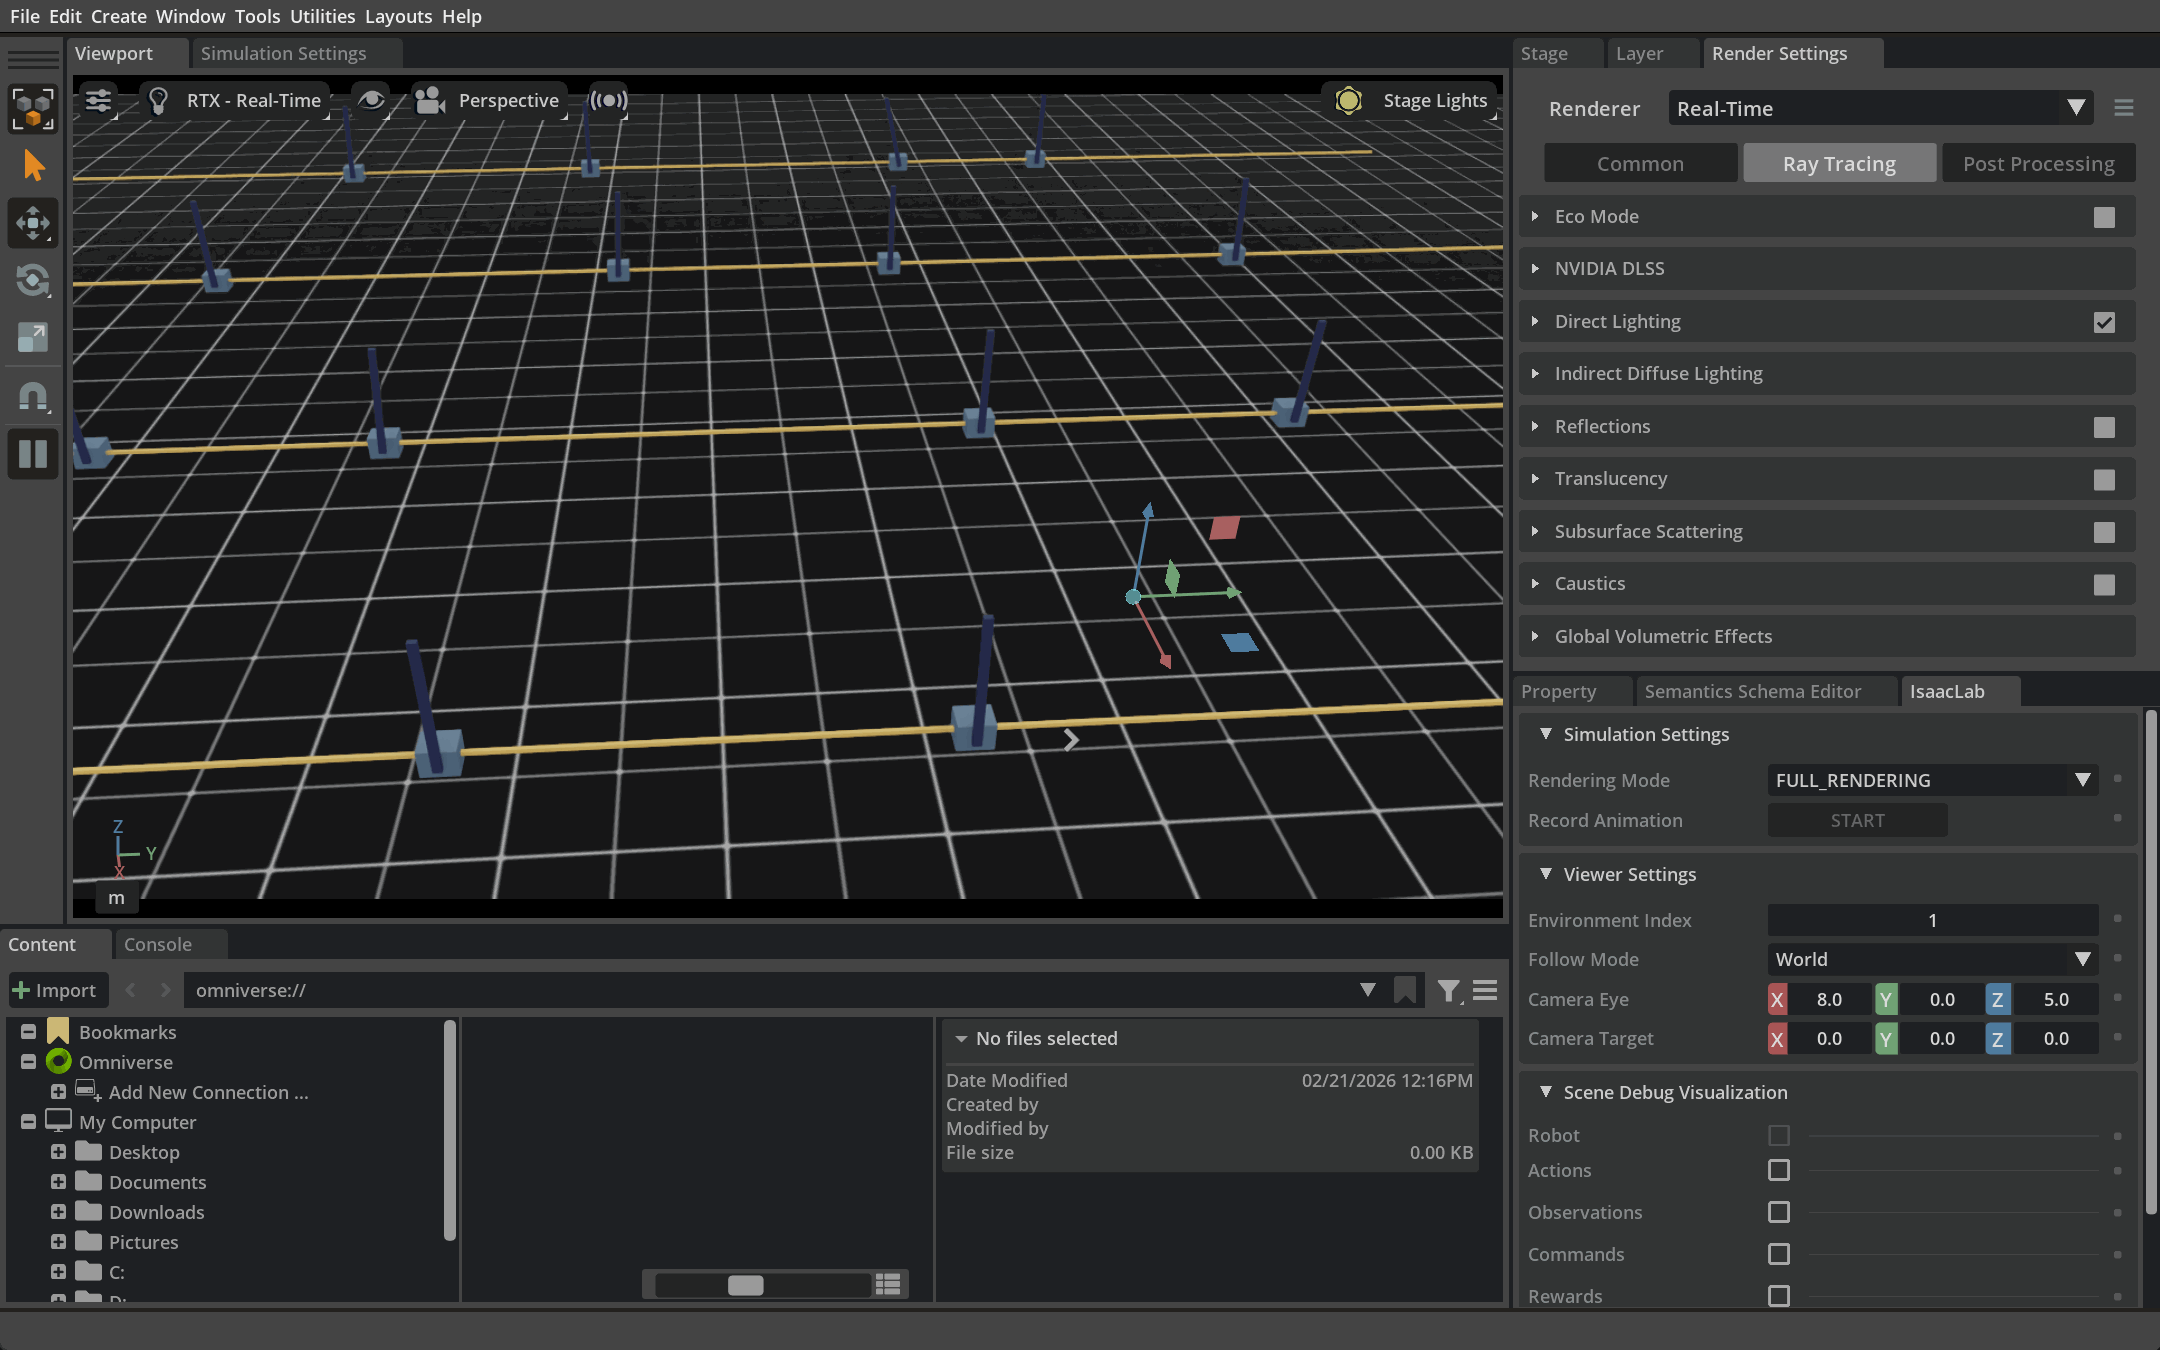2160x1350 pixels.
Task: Open the content filter funnel icon
Action: (1448, 990)
